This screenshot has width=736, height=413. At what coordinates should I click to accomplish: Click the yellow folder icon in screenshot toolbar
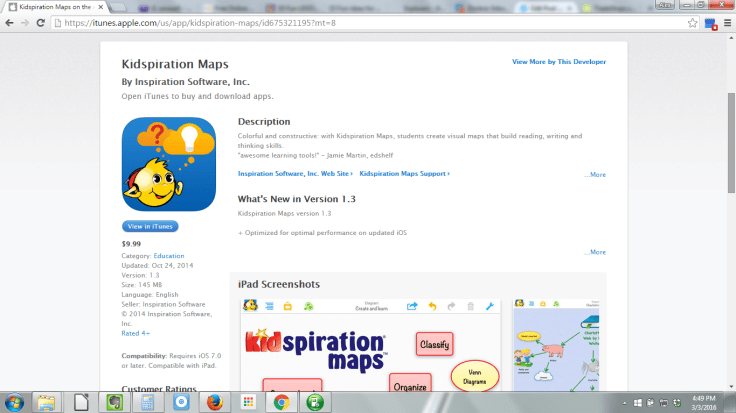288,306
